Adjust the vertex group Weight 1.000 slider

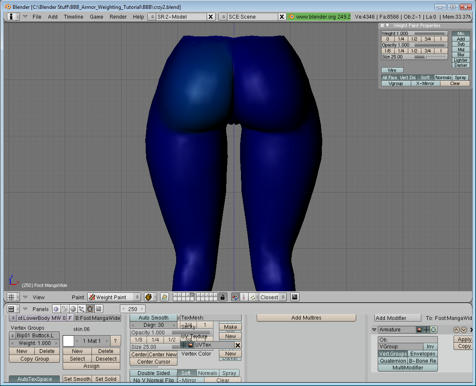[34, 343]
